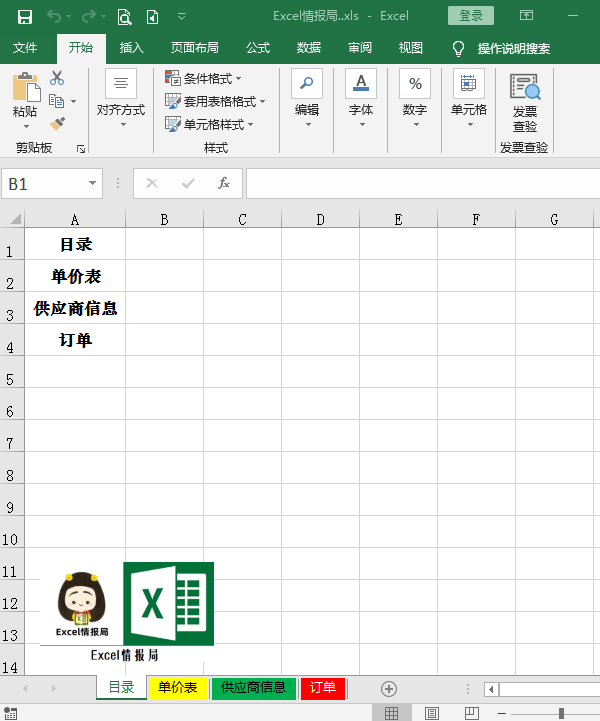Click the Cut scissors icon

tap(57, 78)
